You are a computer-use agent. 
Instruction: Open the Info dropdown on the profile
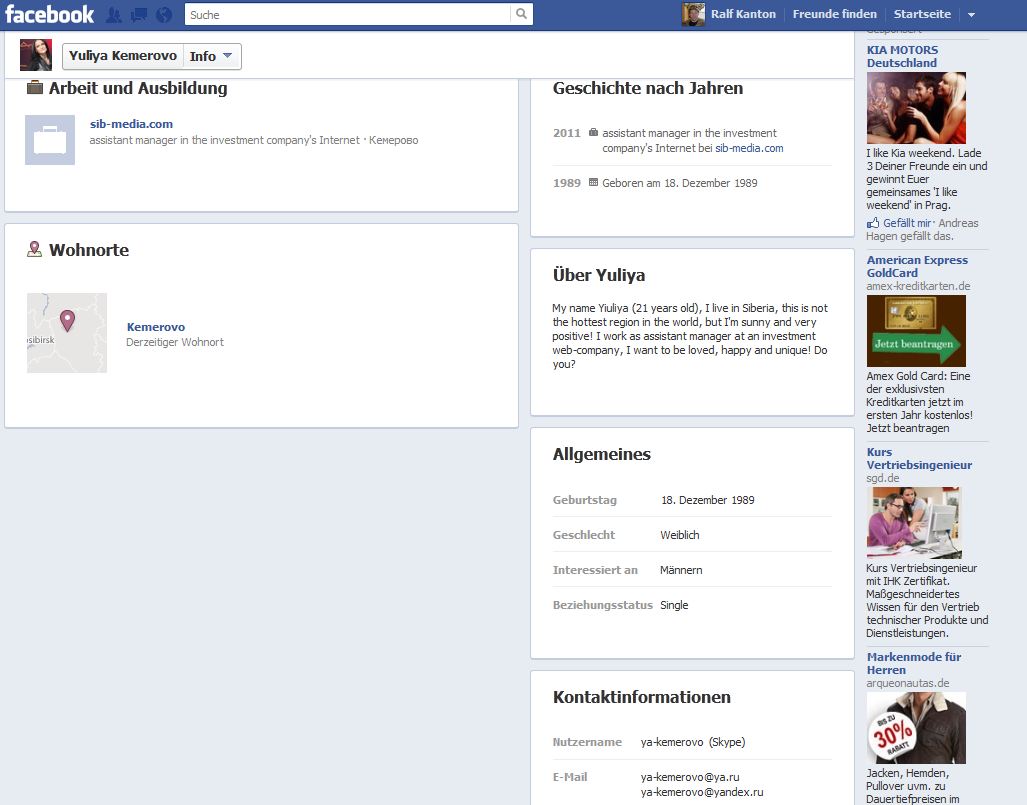click(x=212, y=56)
